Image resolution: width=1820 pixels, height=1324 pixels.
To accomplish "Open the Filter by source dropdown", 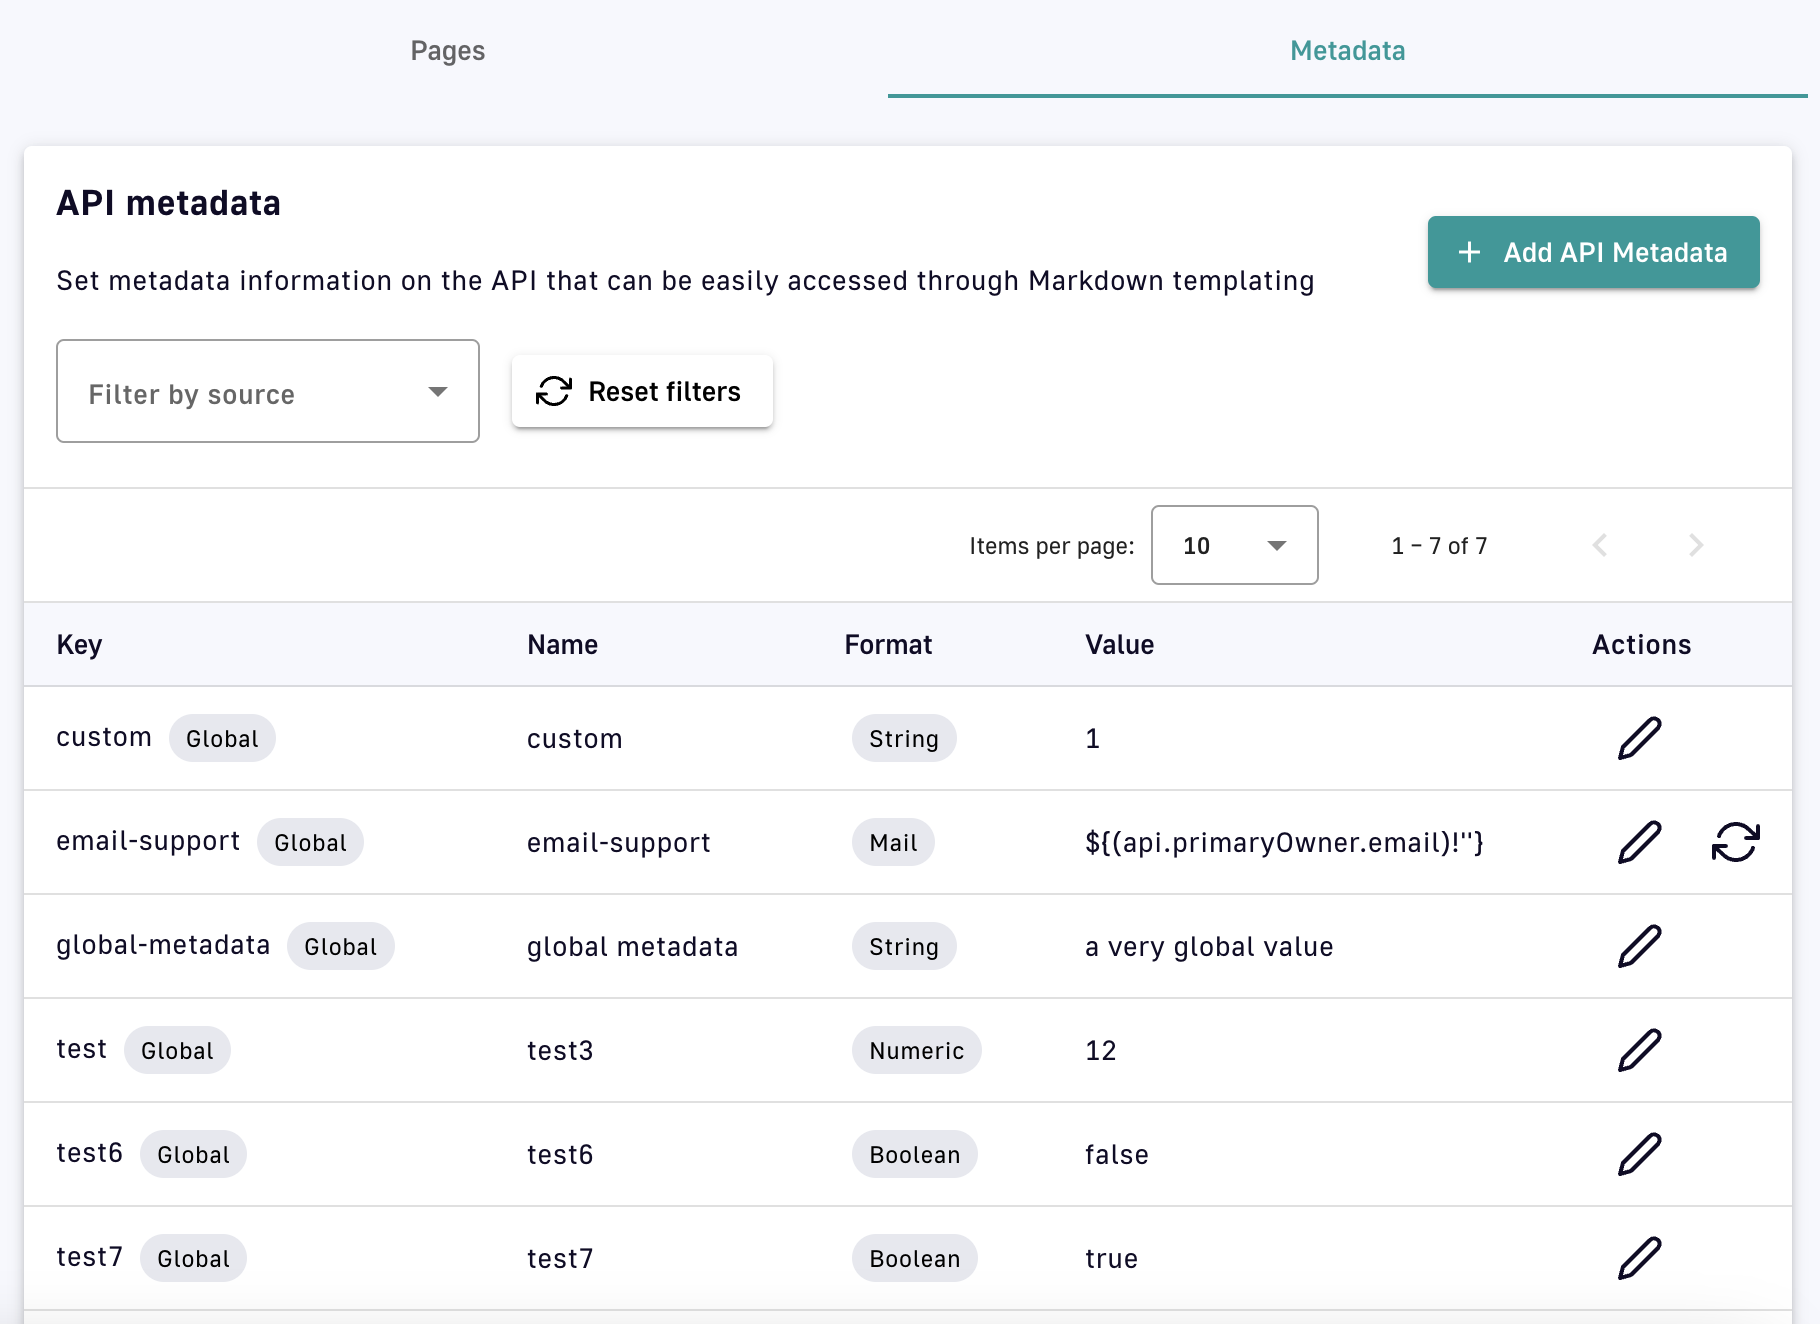I will click(268, 392).
